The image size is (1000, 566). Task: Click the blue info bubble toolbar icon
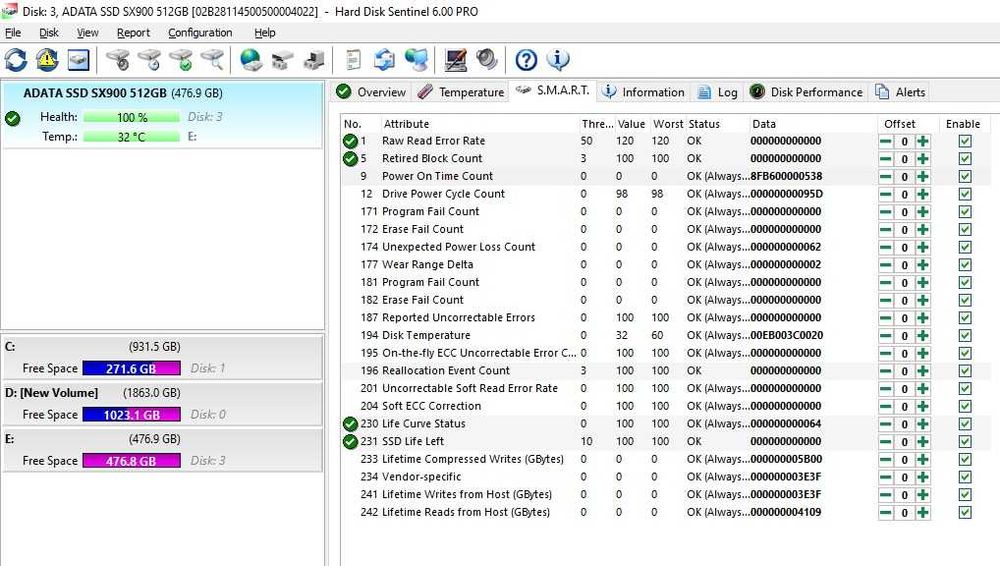point(558,60)
